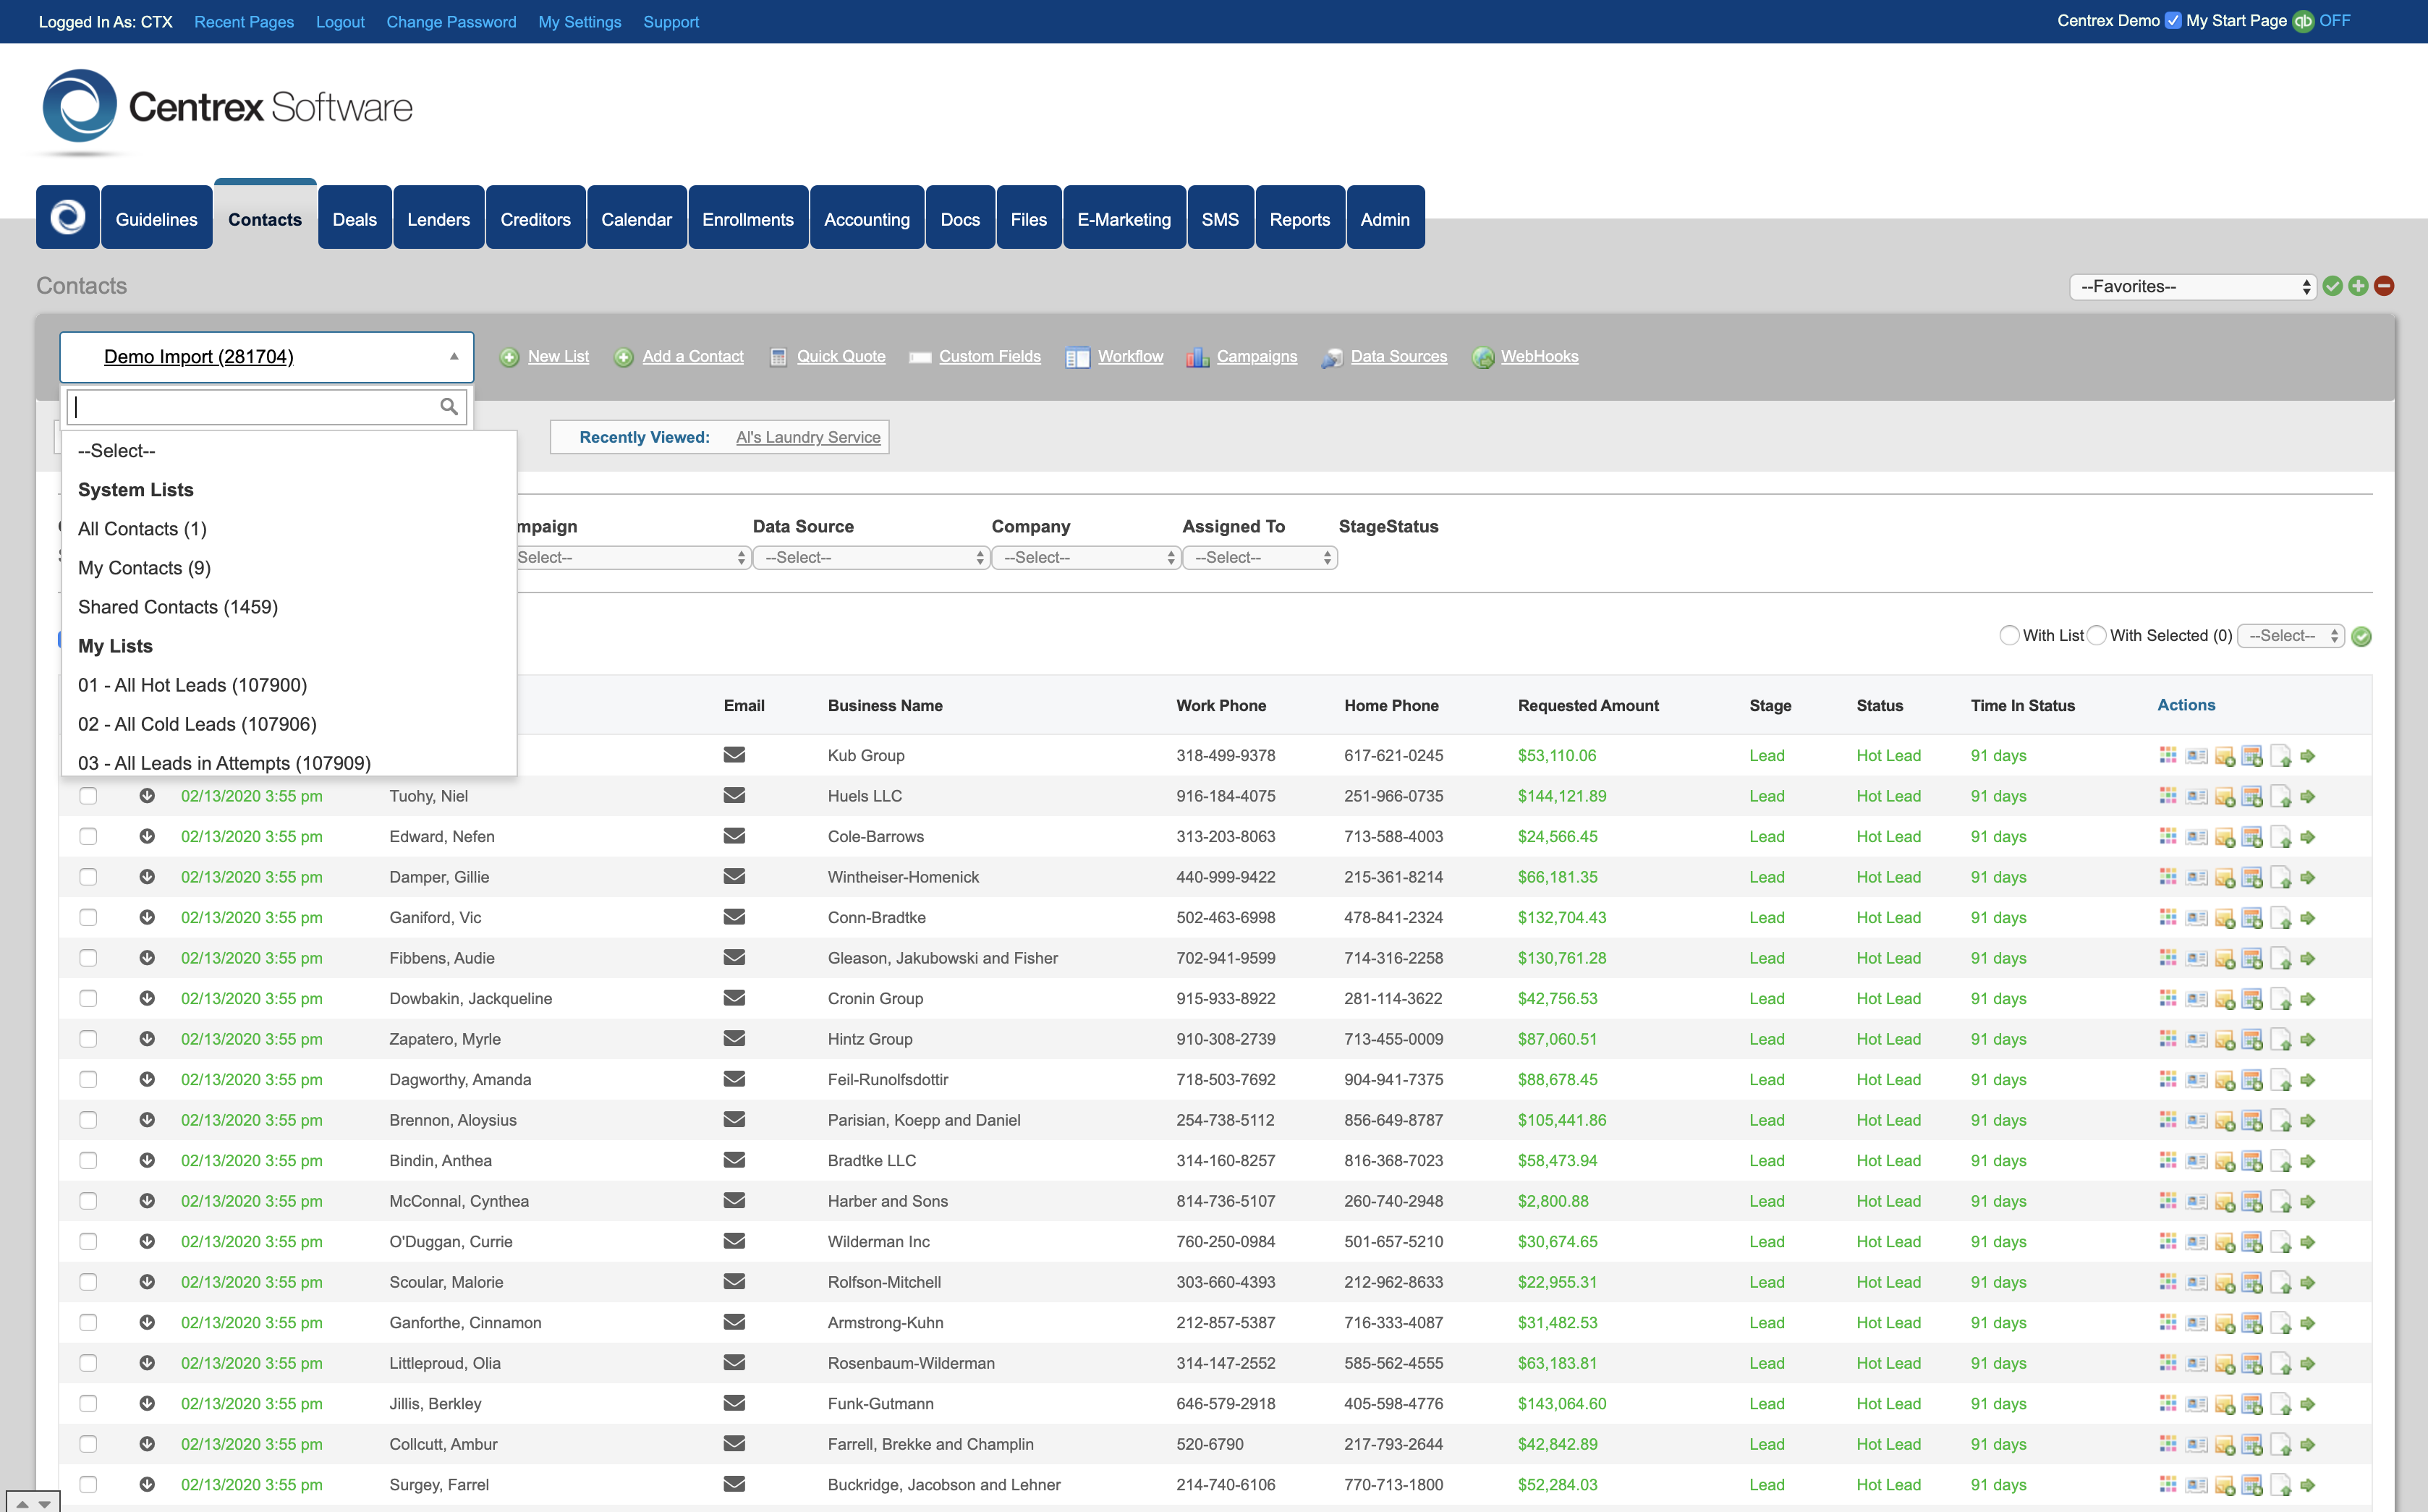Open the Company filter dropdown

[x=1086, y=557]
